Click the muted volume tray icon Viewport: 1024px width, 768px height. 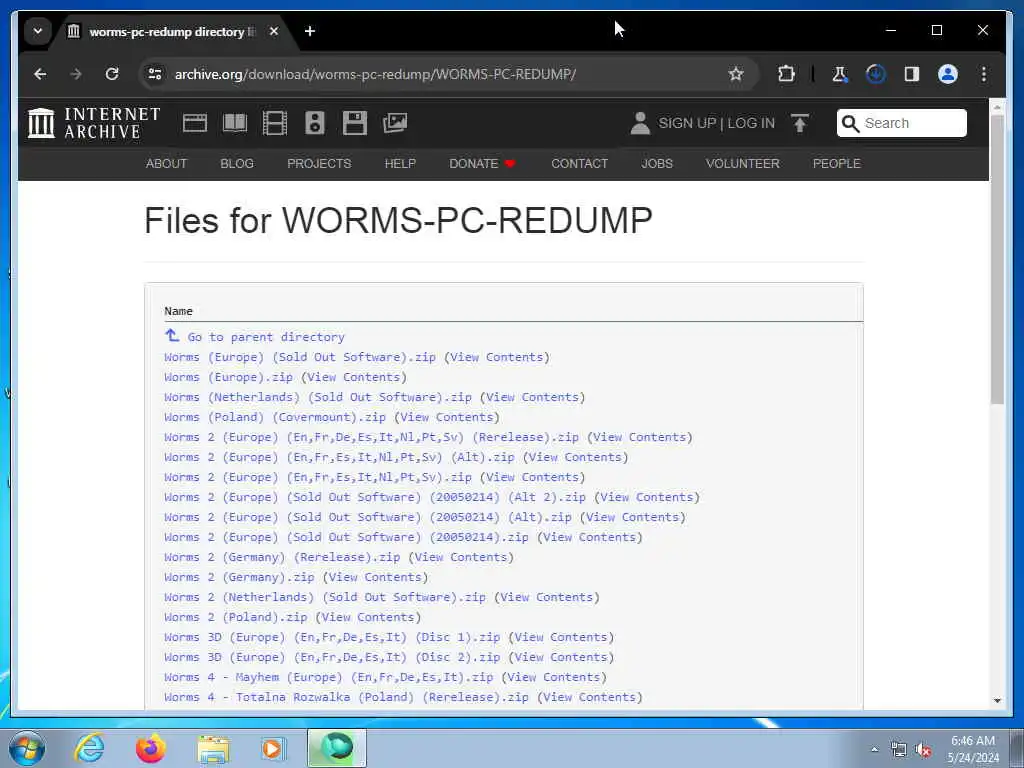pyautogui.click(x=923, y=750)
